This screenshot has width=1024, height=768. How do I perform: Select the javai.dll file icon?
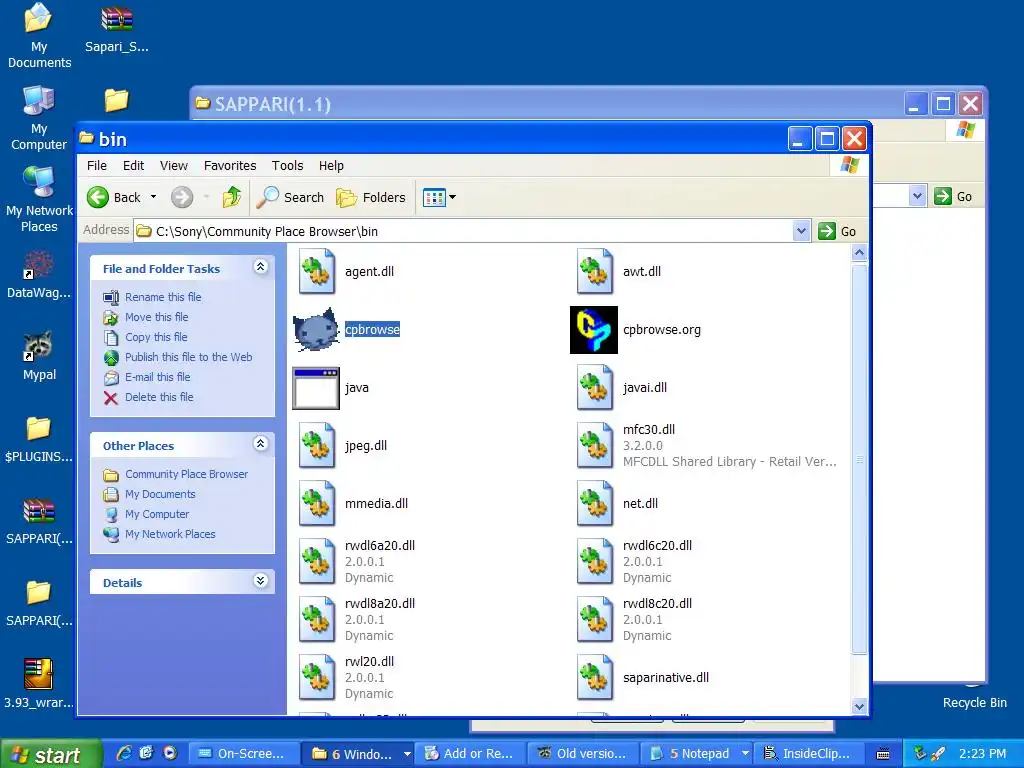coord(595,388)
